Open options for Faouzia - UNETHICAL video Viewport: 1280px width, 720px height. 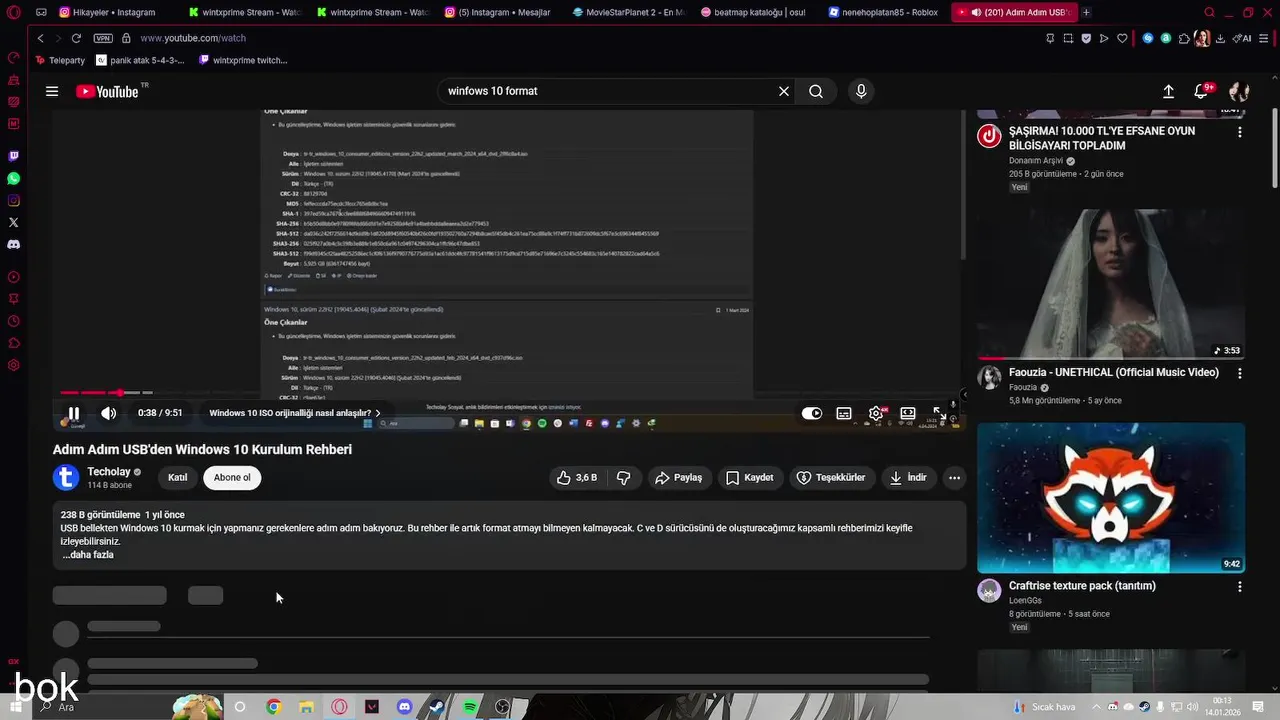pos(1240,374)
